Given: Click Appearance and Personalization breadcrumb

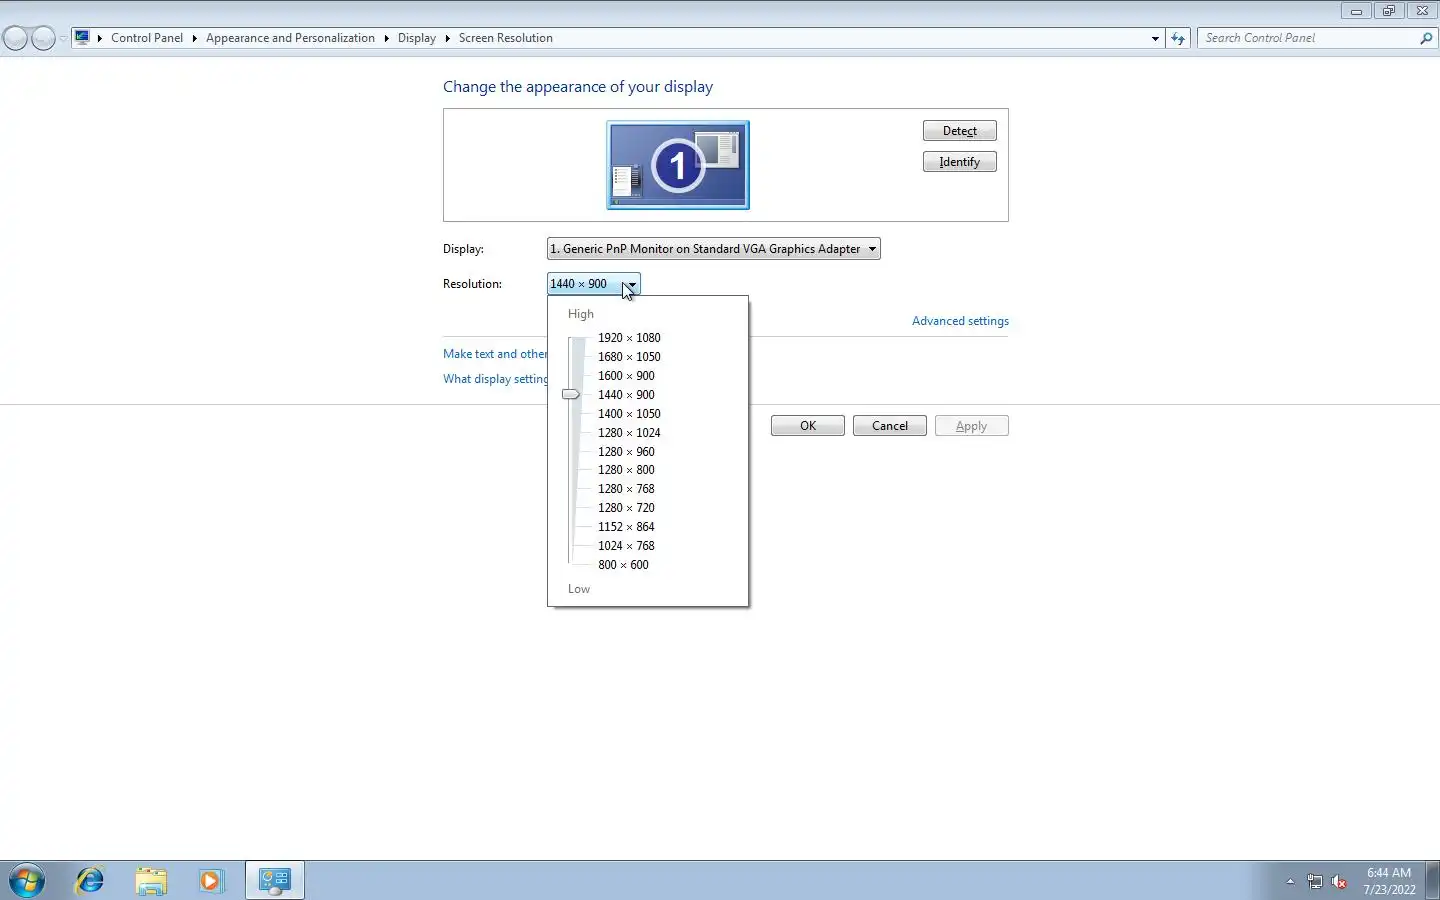Looking at the screenshot, I should tap(290, 38).
